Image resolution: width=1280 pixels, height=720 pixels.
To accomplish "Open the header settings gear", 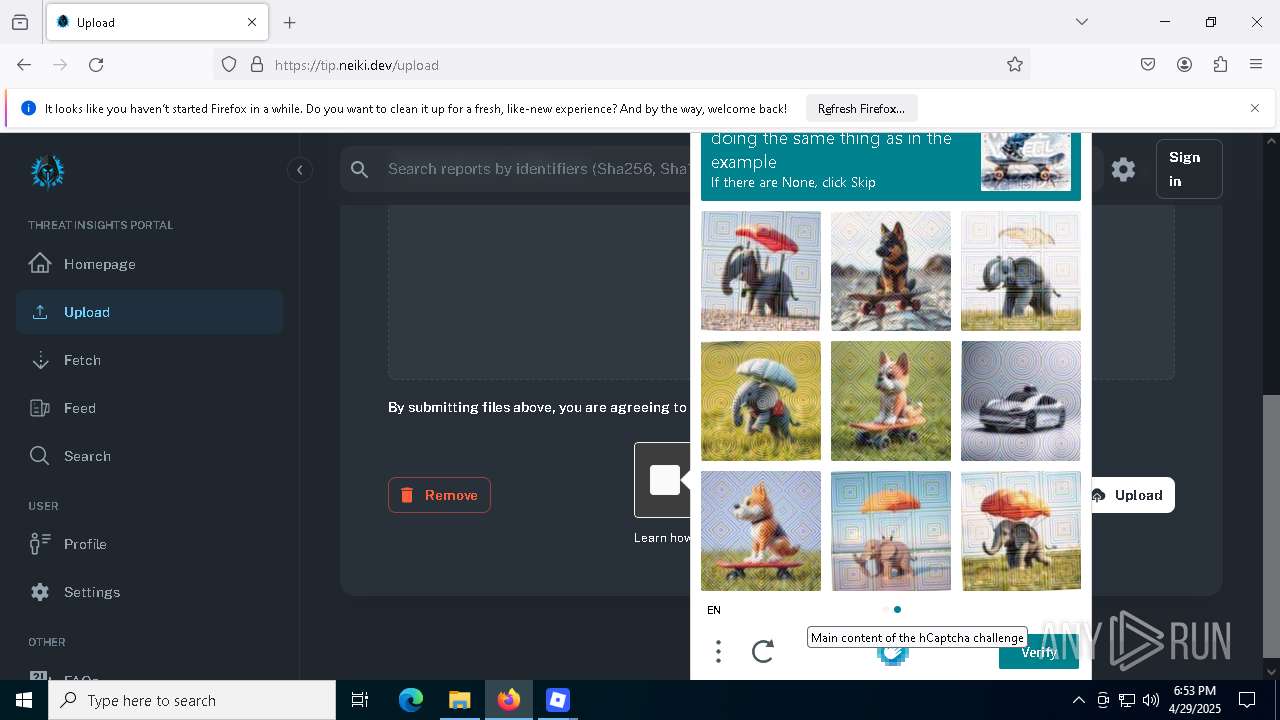I will tap(1123, 169).
